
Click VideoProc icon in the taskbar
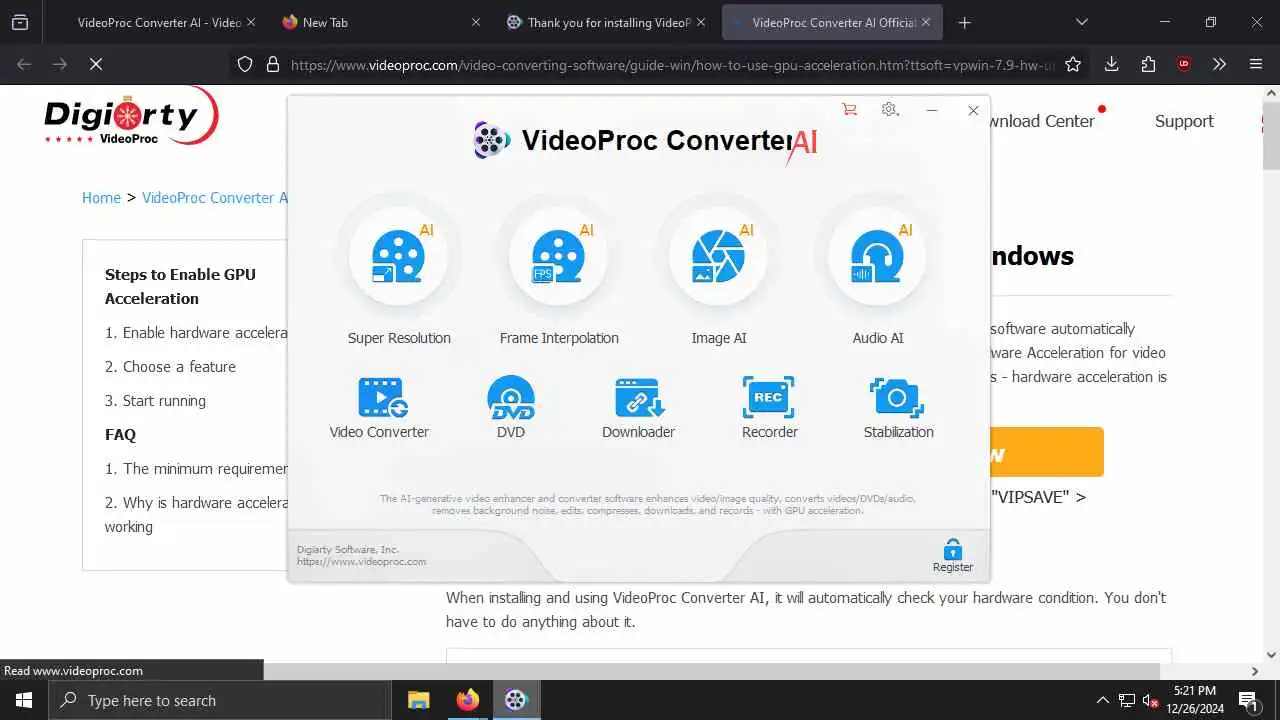516,700
